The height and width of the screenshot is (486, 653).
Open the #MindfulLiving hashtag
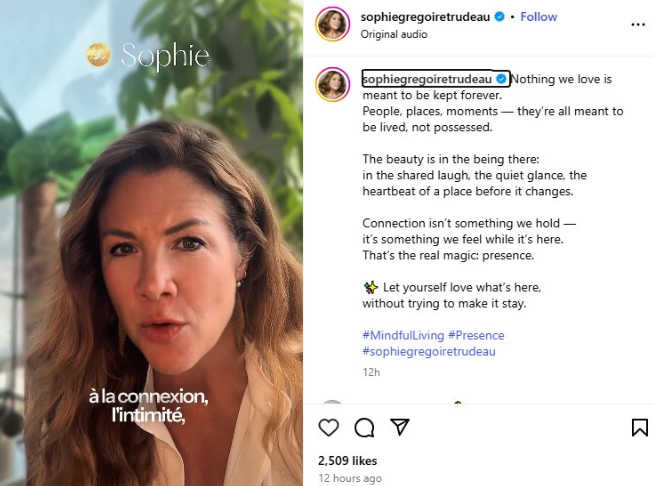tap(402, 335)
